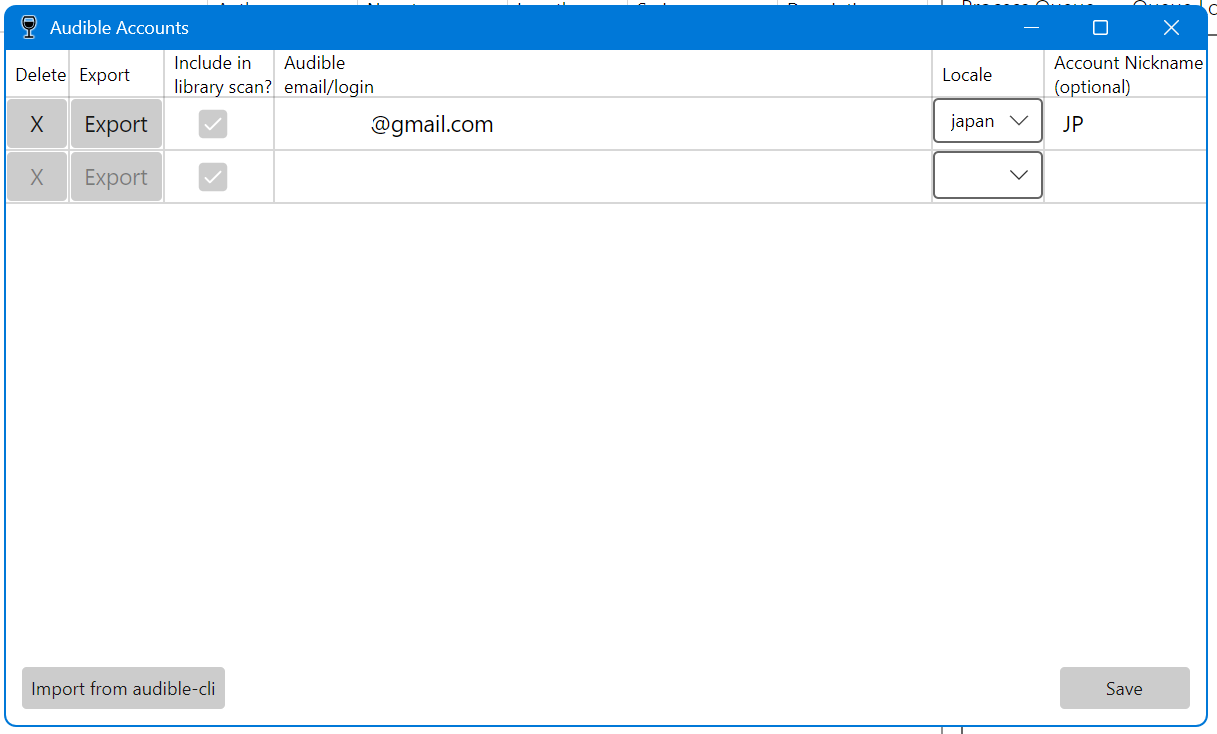This screenshot has height=734, width=1217.
Task: Click the JP account nickname field
Action: click(x=1125, y=124)
